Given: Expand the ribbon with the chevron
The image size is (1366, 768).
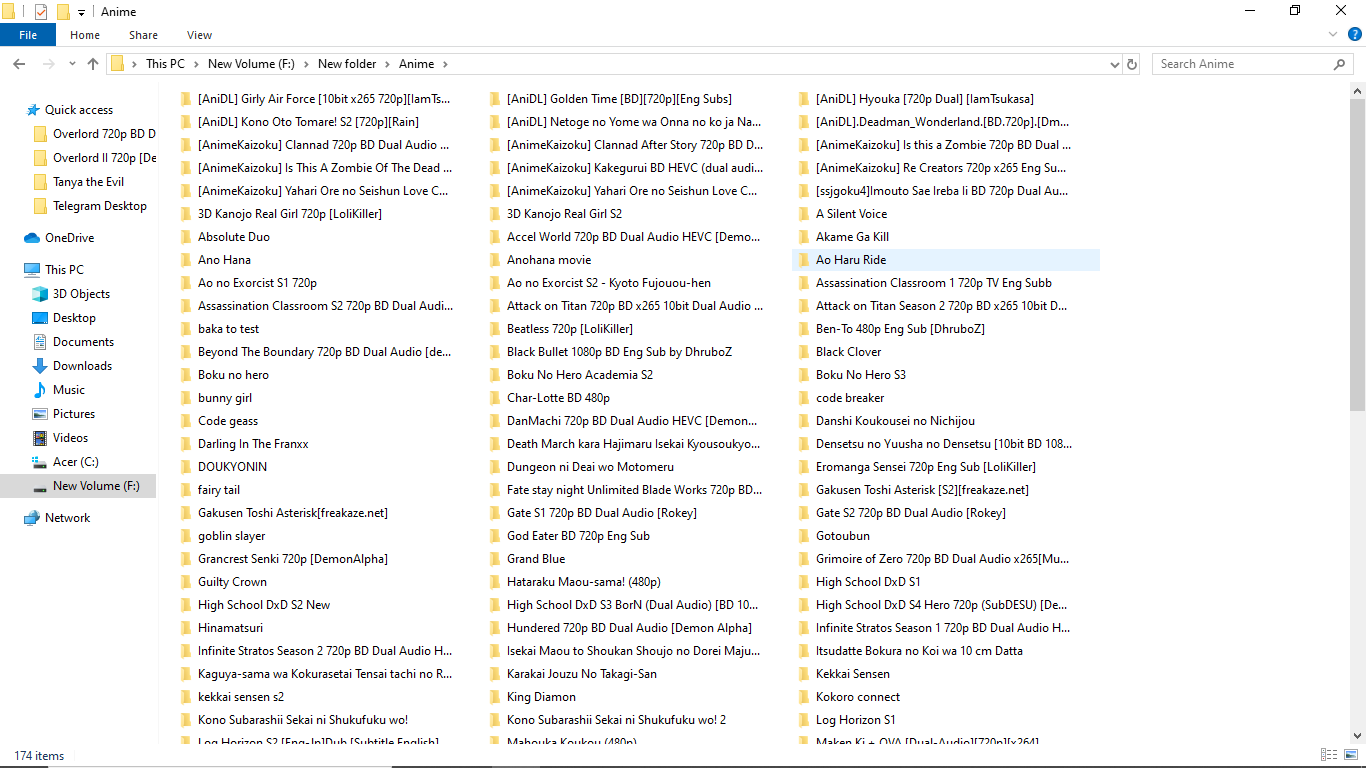Looking at the screenshot, I should click(1335, 34).
